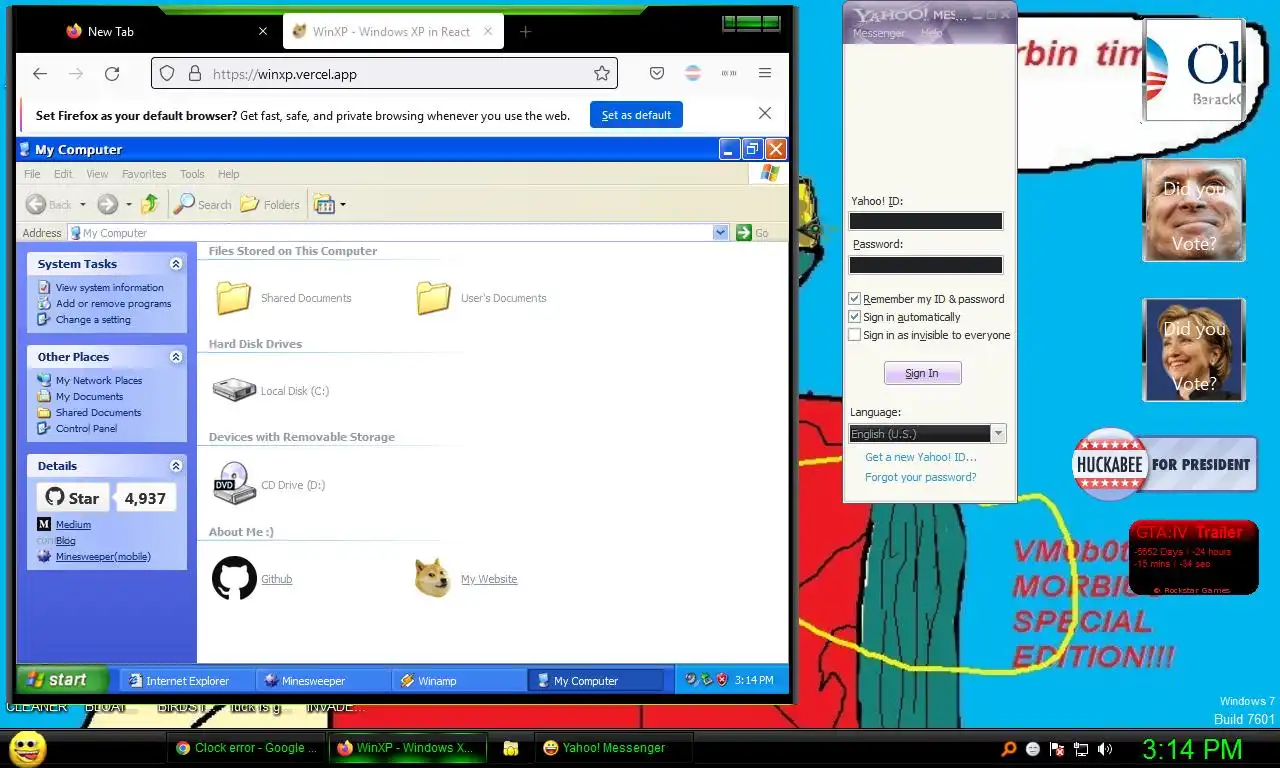The height and width of the screenshot is (768, 1280).
Task: Click the Go button beside Address bar
Action: click(752, 233)
